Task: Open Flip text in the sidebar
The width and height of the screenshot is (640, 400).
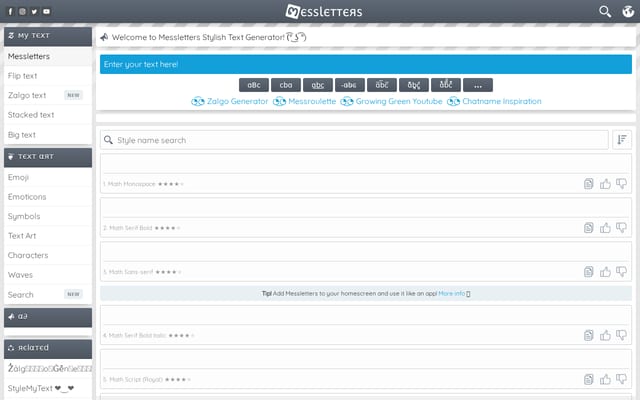Action: click(48, 76)
